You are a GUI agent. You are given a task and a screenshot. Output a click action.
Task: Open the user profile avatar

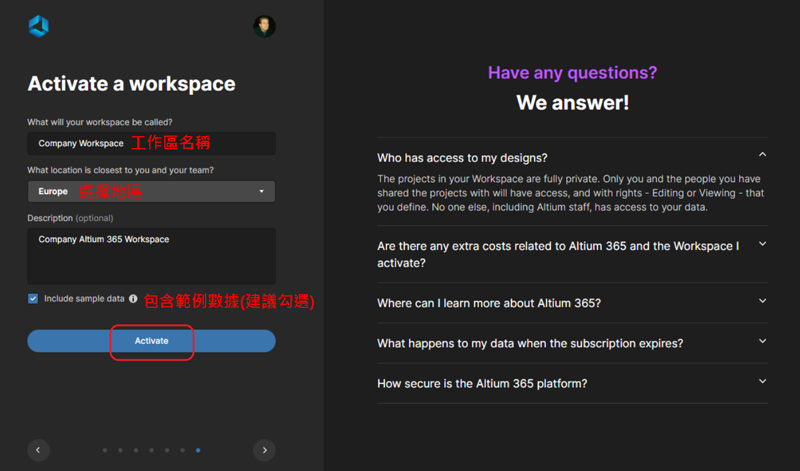click(264, 26)
